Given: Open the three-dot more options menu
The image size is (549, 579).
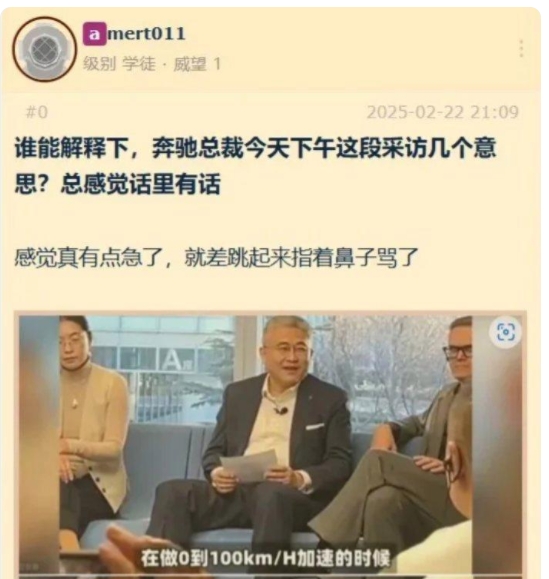Looking at the screenshot, I should [521, 49].
